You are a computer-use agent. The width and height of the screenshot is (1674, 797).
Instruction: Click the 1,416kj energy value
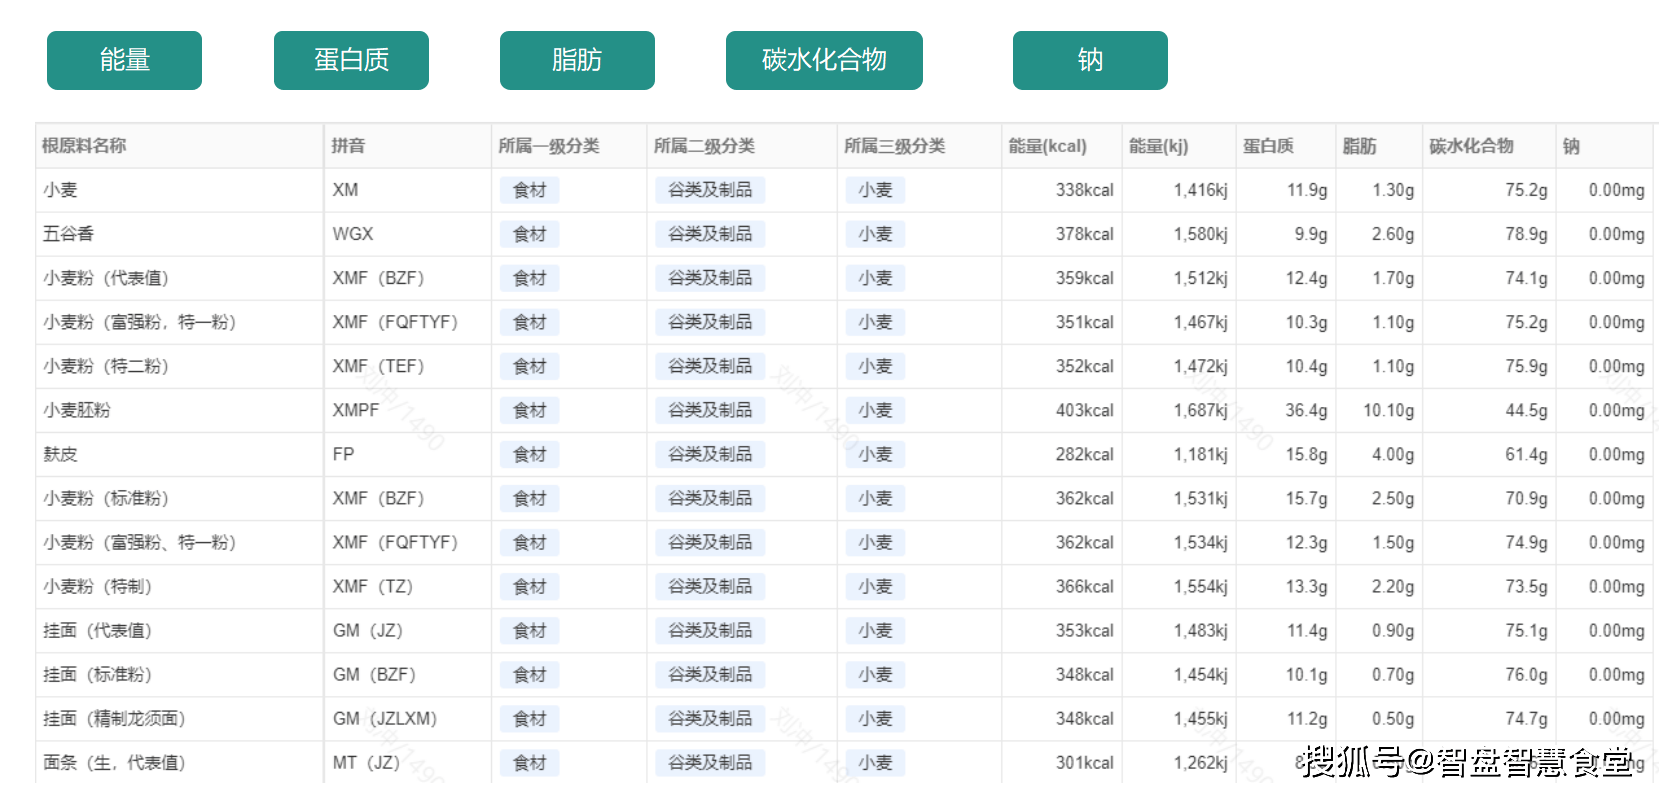point(1200,190)
